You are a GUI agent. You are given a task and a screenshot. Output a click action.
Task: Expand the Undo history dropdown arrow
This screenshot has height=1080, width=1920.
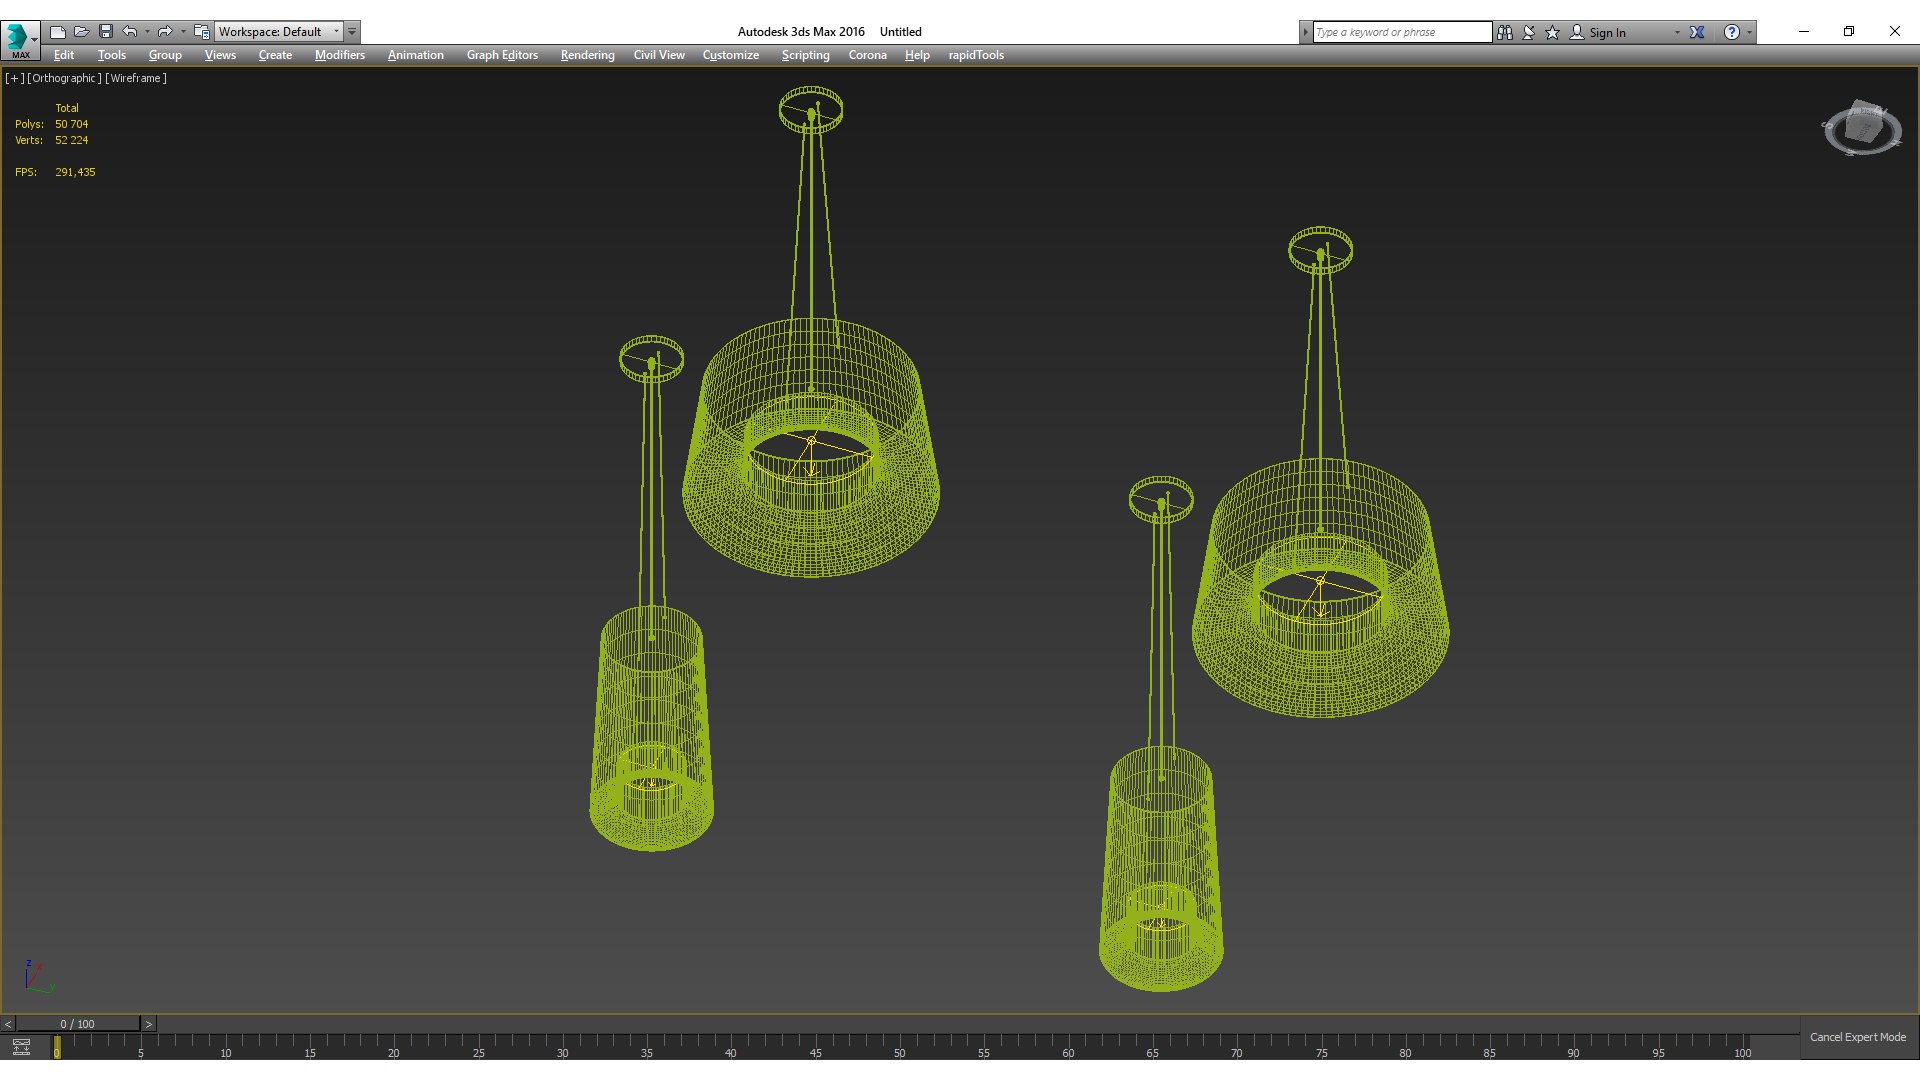click(147, 32)
